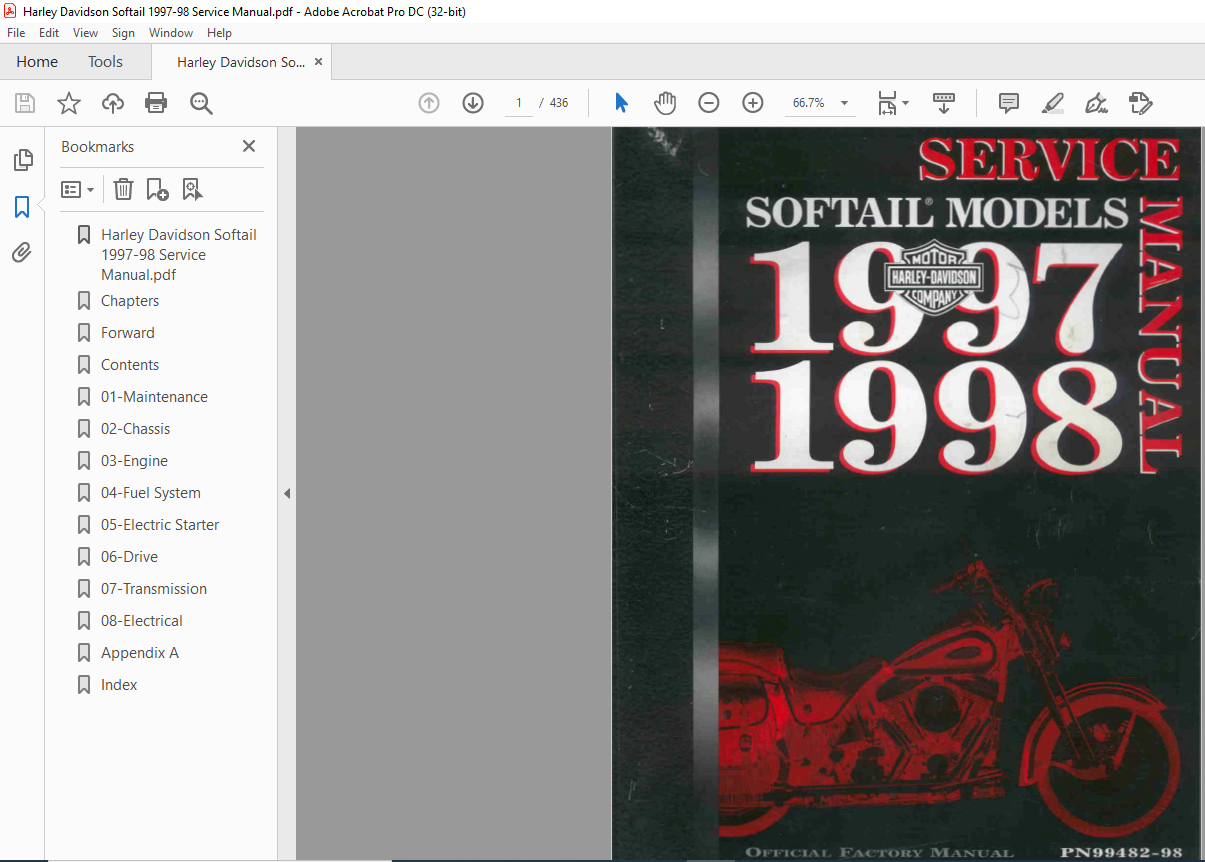The image size is (1205, 862).
Task: Add a sticky note comment
Action: [1009, 103]
